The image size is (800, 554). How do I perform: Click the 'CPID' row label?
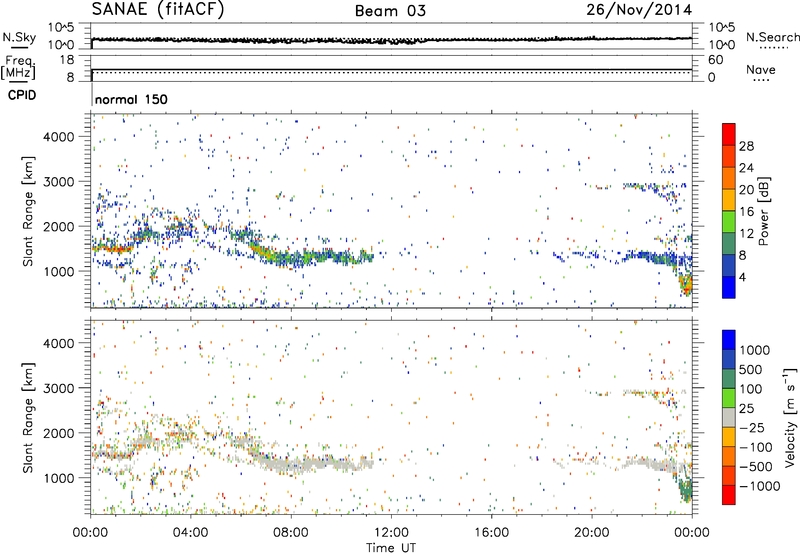22,95
